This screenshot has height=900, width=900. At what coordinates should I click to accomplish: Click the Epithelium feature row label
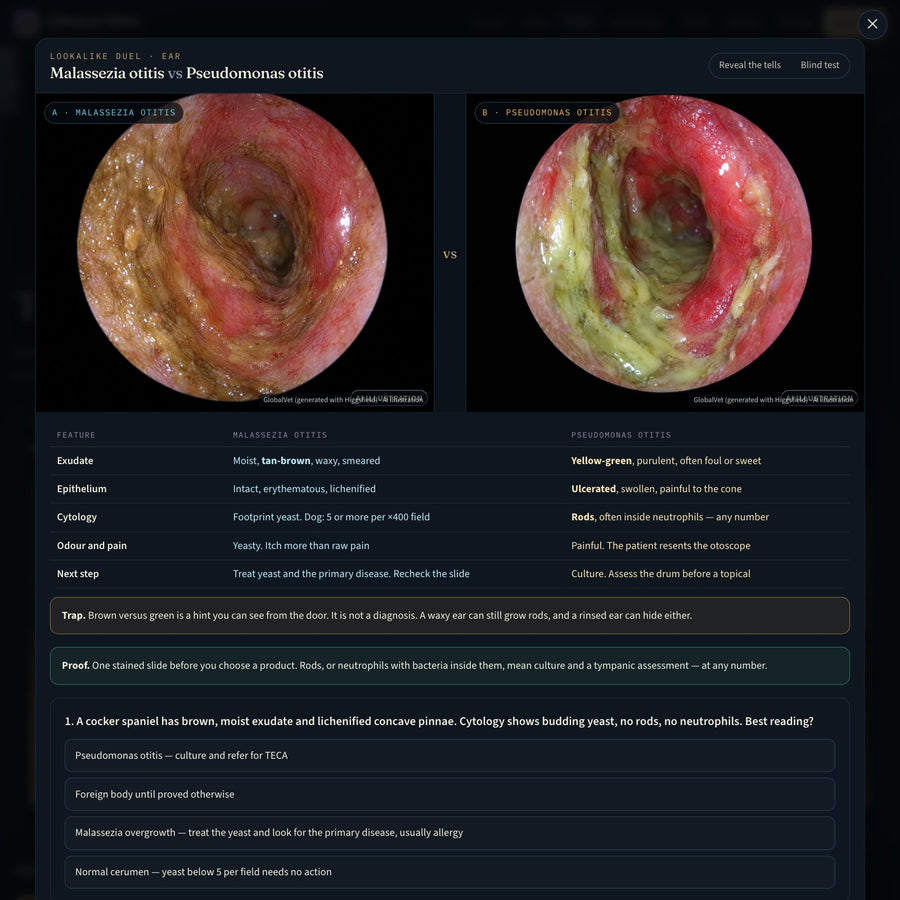(82, 489)
